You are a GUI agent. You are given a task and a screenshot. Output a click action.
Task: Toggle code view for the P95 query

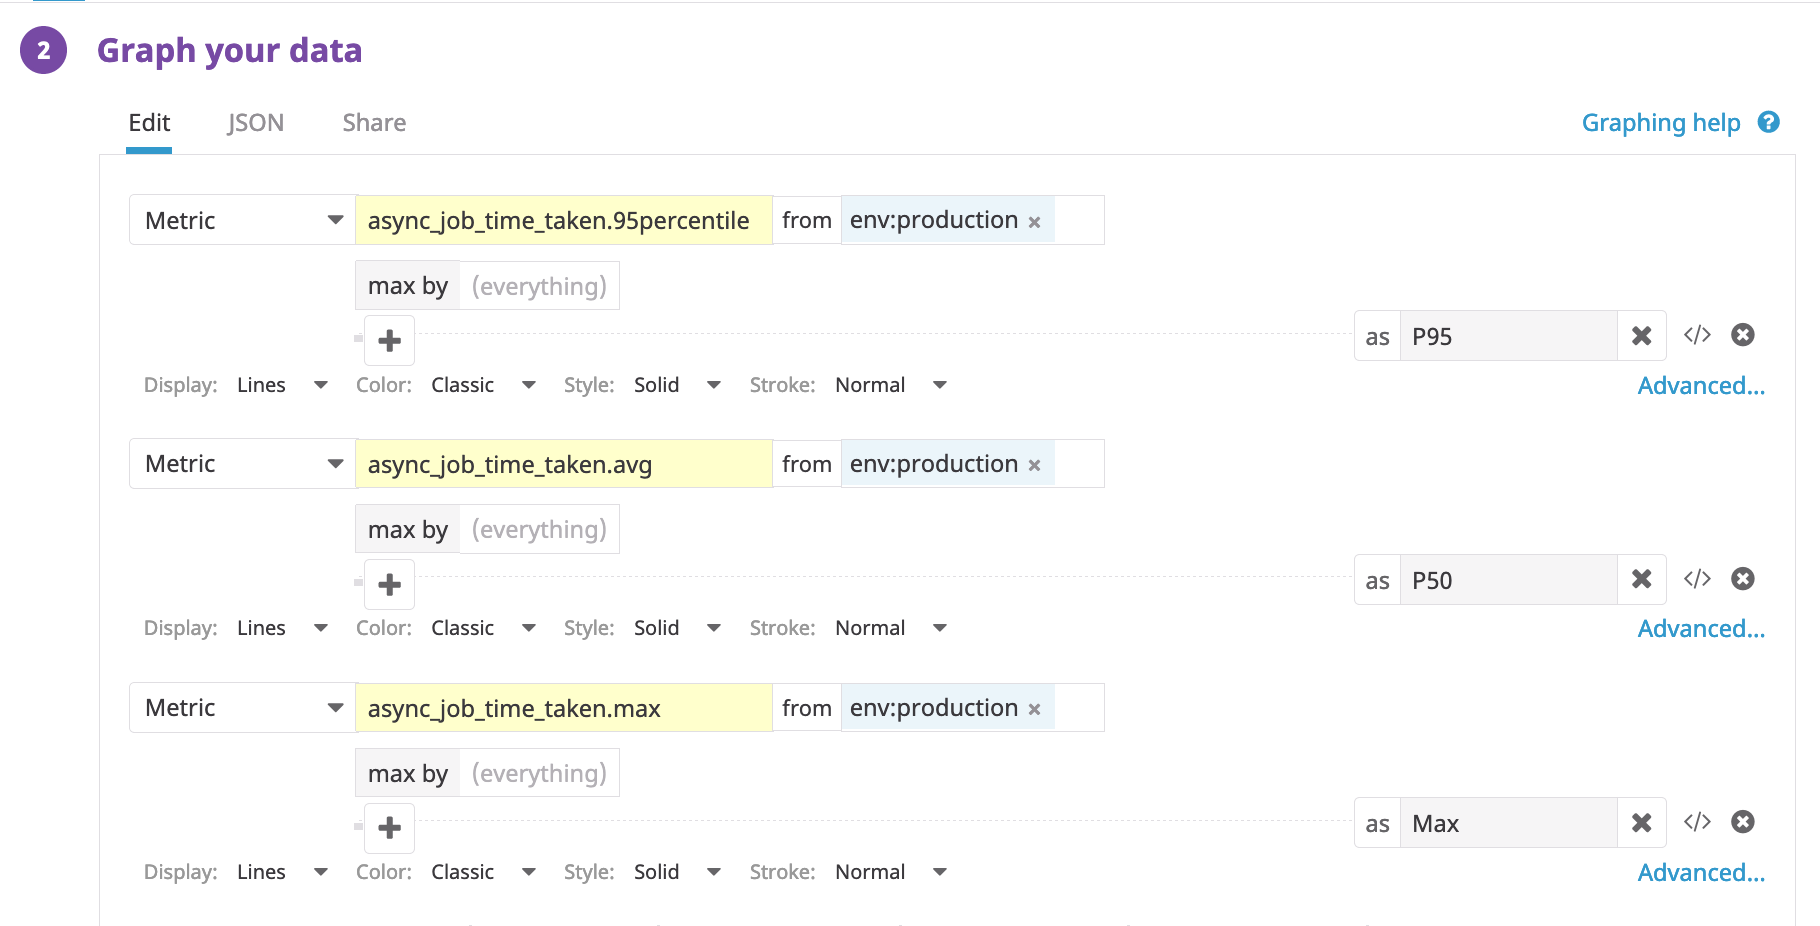[1697, 335]
